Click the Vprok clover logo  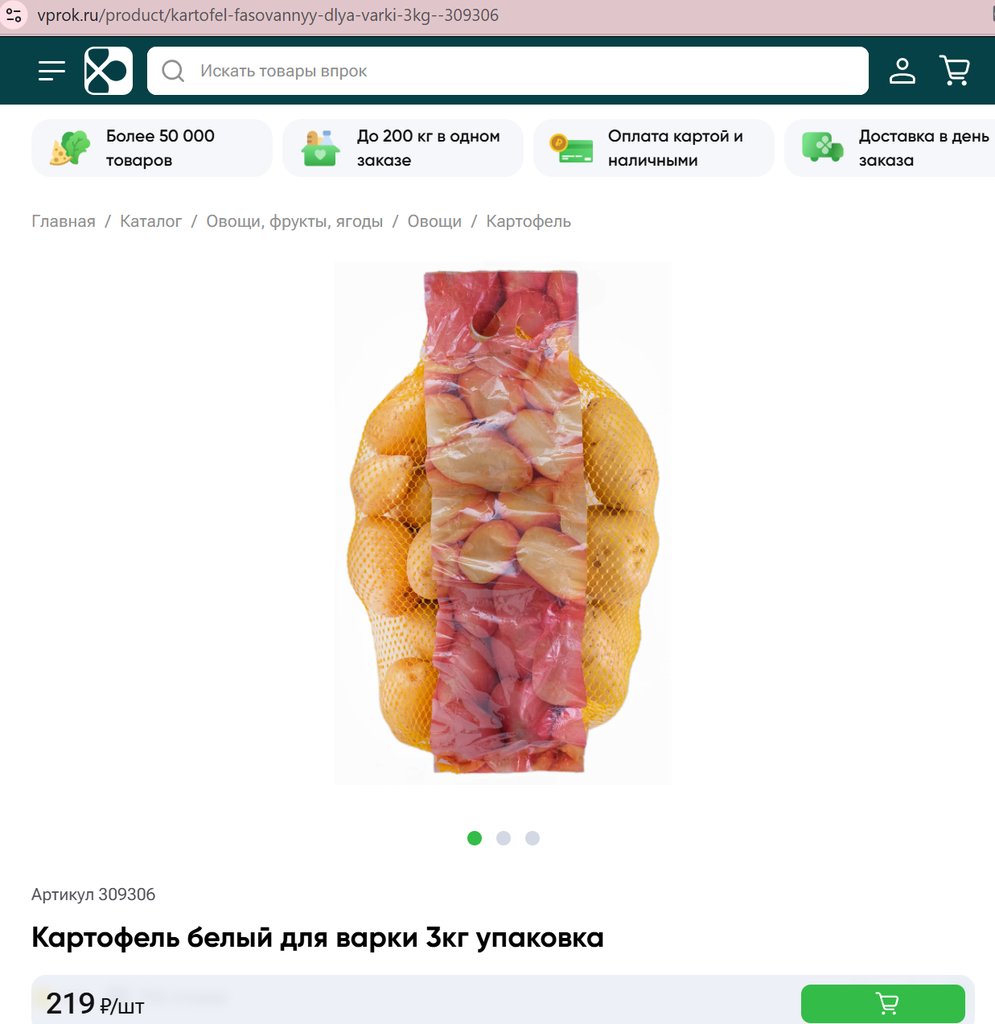108,71
